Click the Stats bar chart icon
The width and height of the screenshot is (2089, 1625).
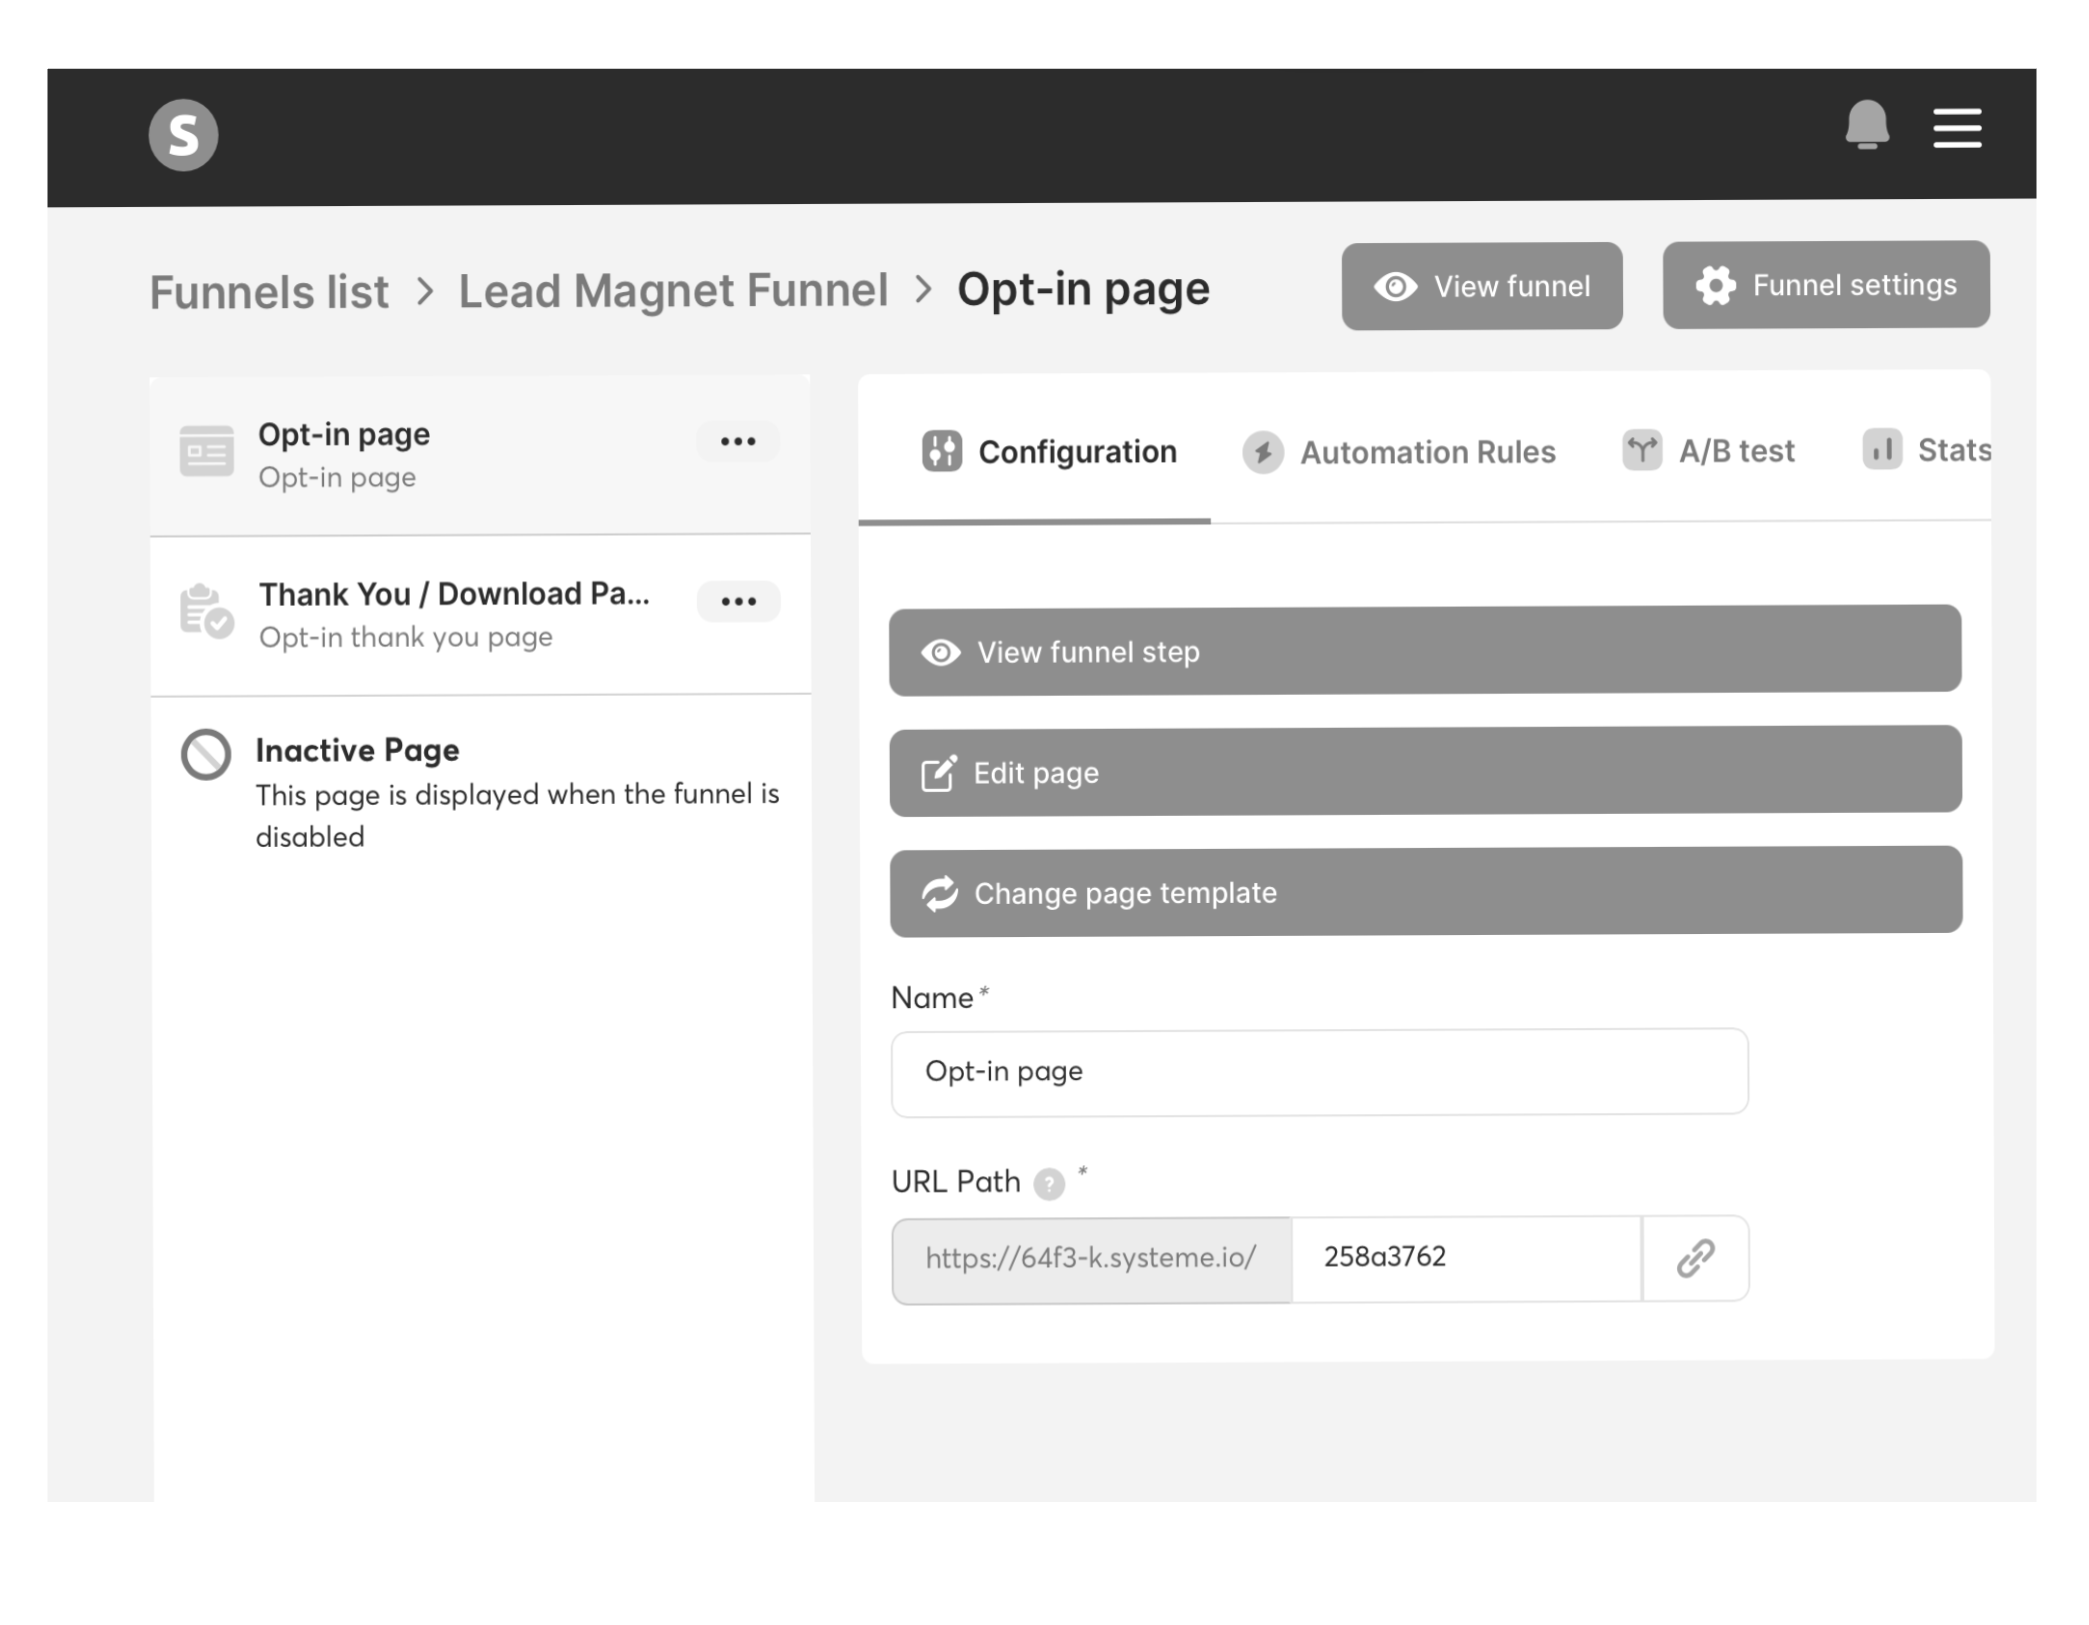click(1882, 449)
